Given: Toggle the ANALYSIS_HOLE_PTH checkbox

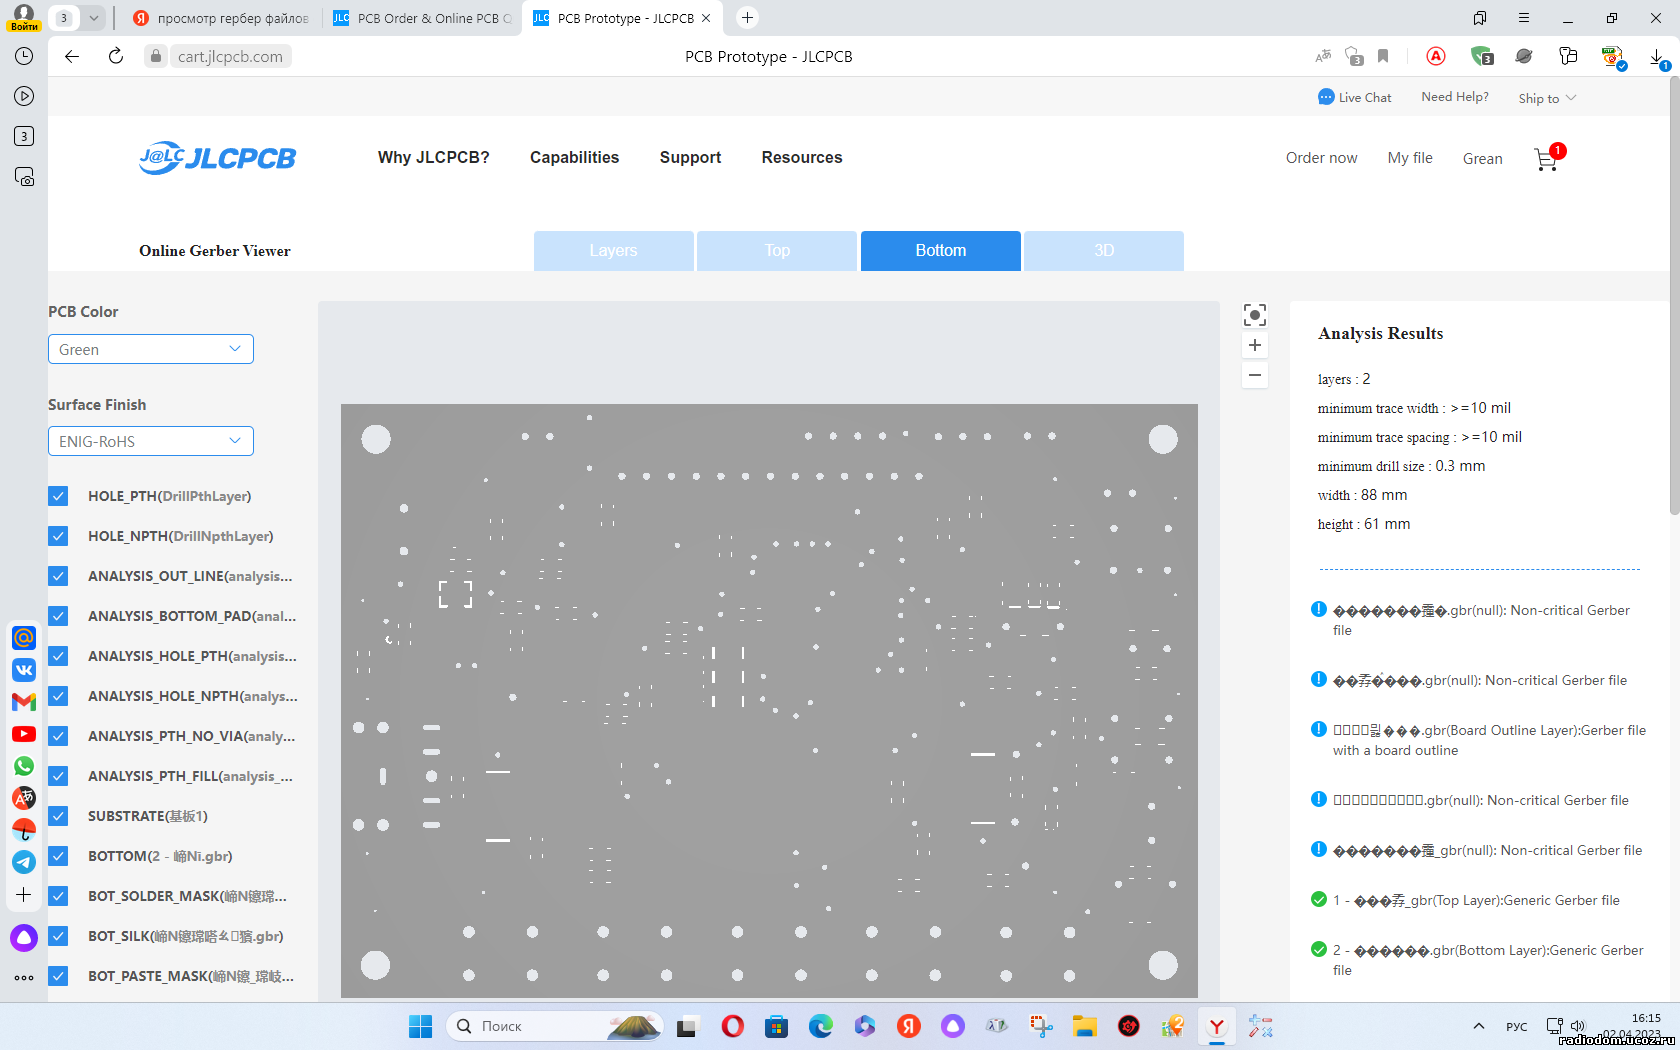Looking at the screenshot, I should [58, 656].
